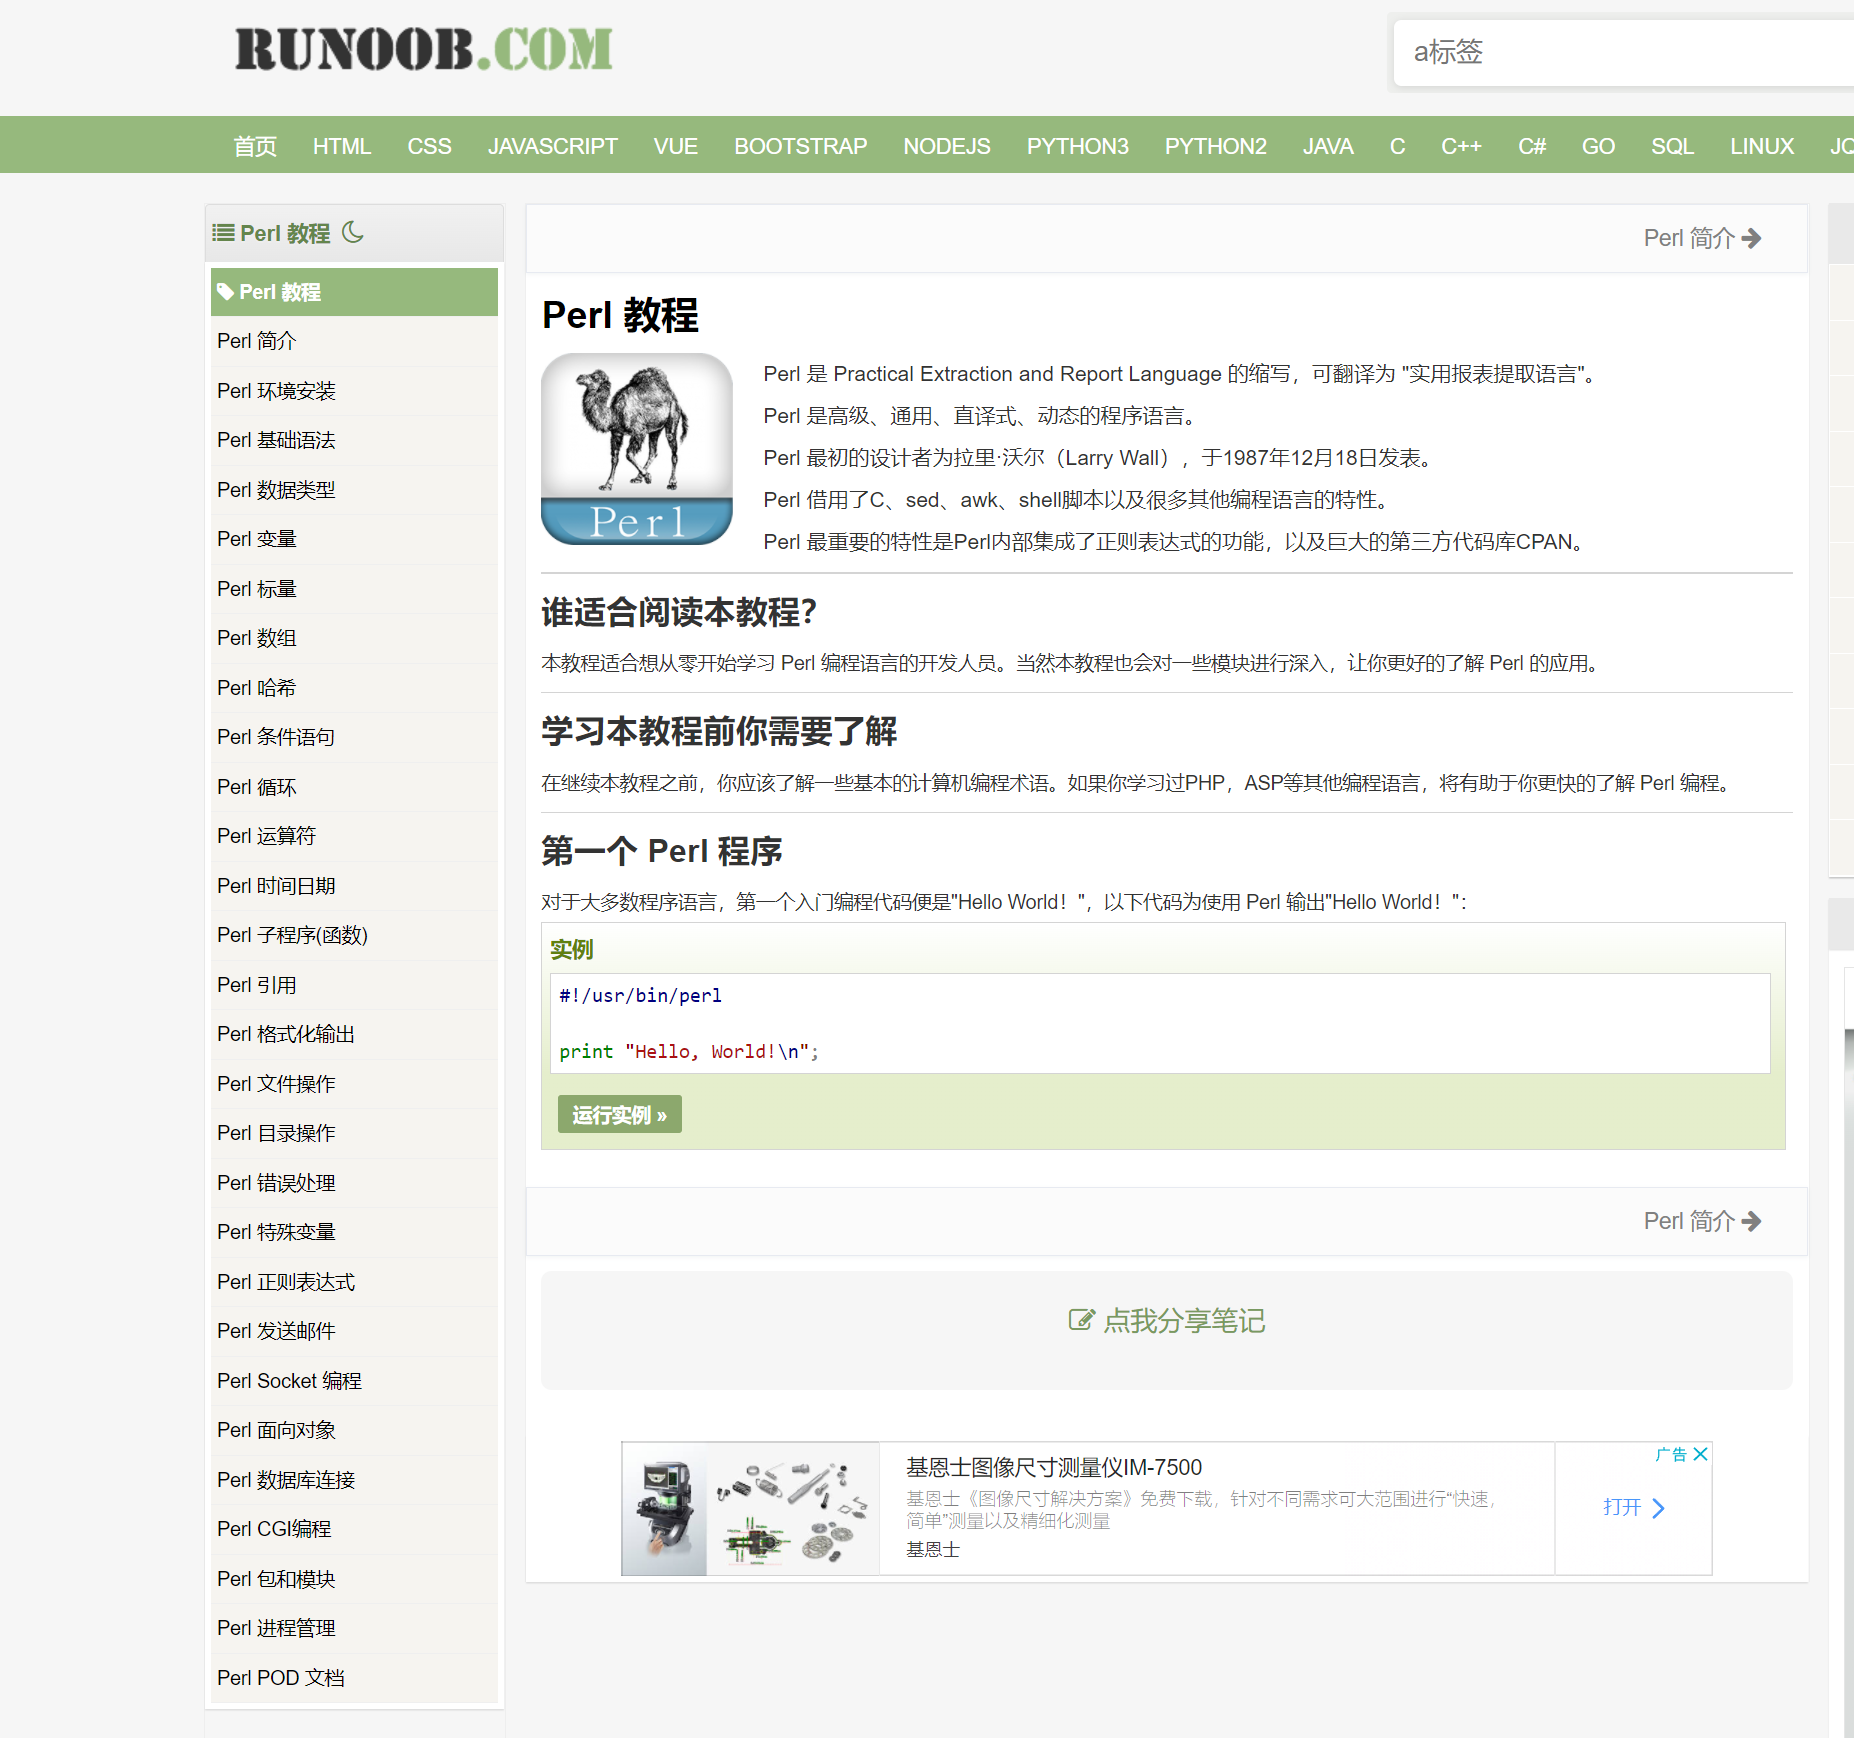Open Perl 环境安装 in the sidebar
The width and height of the screenshot is (1854, 1738).
276,391
